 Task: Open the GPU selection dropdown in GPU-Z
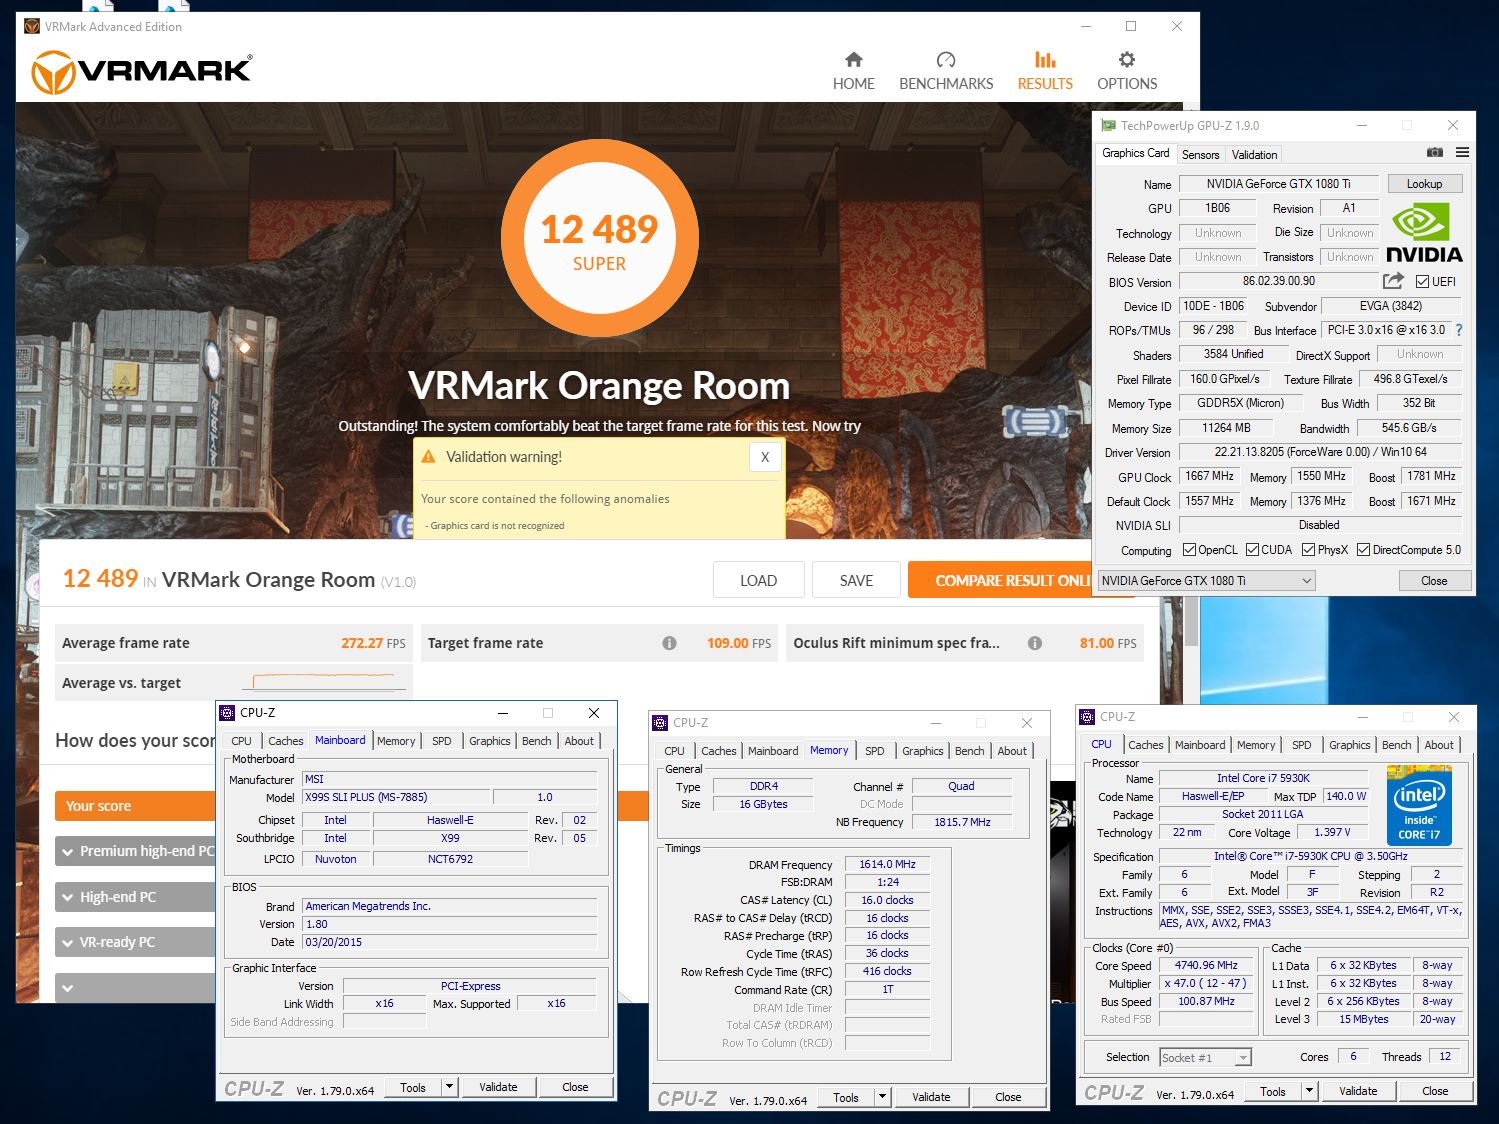[x=1207, y=580]
